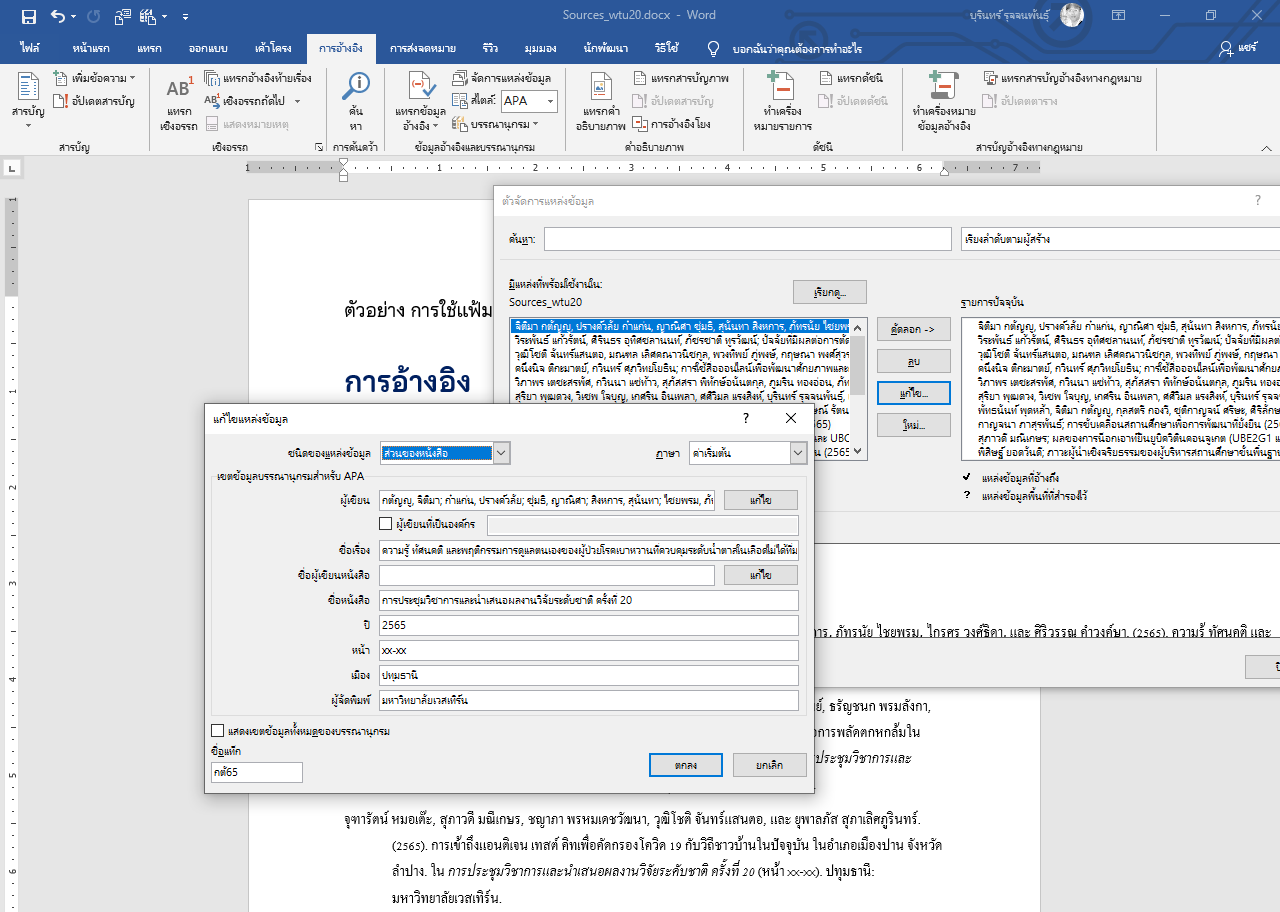
Task: Check the show all bibliography fields checkbox
Action: (218, 731)
